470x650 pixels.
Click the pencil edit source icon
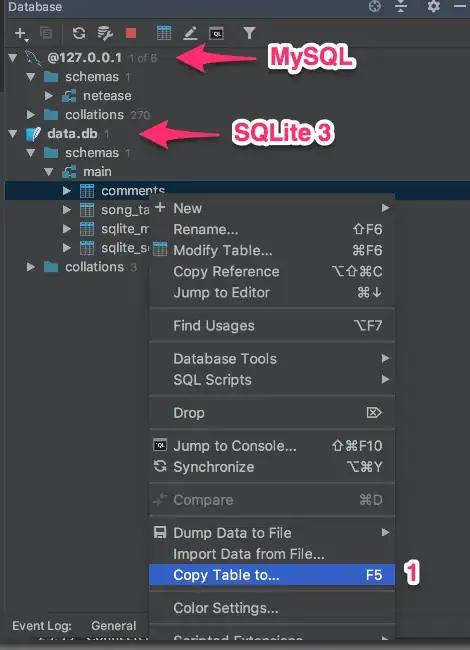190,33
